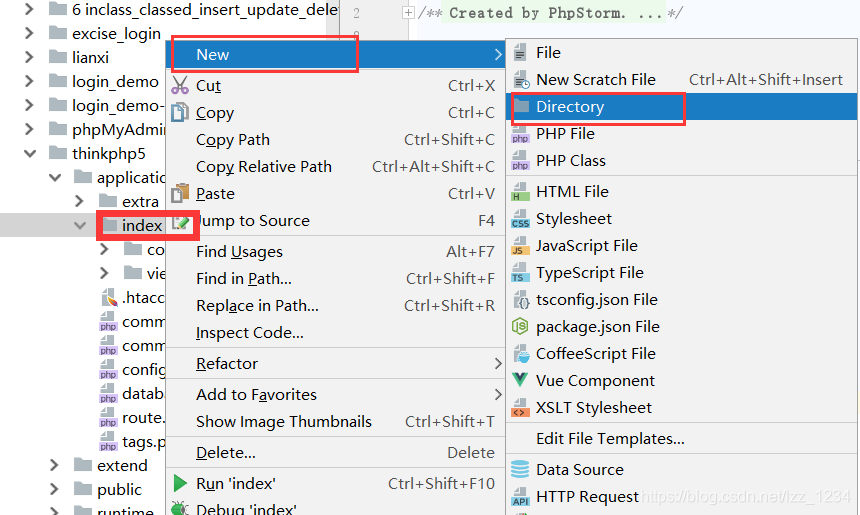Click the green Run 'index' arrow icon

click(180, 483)
